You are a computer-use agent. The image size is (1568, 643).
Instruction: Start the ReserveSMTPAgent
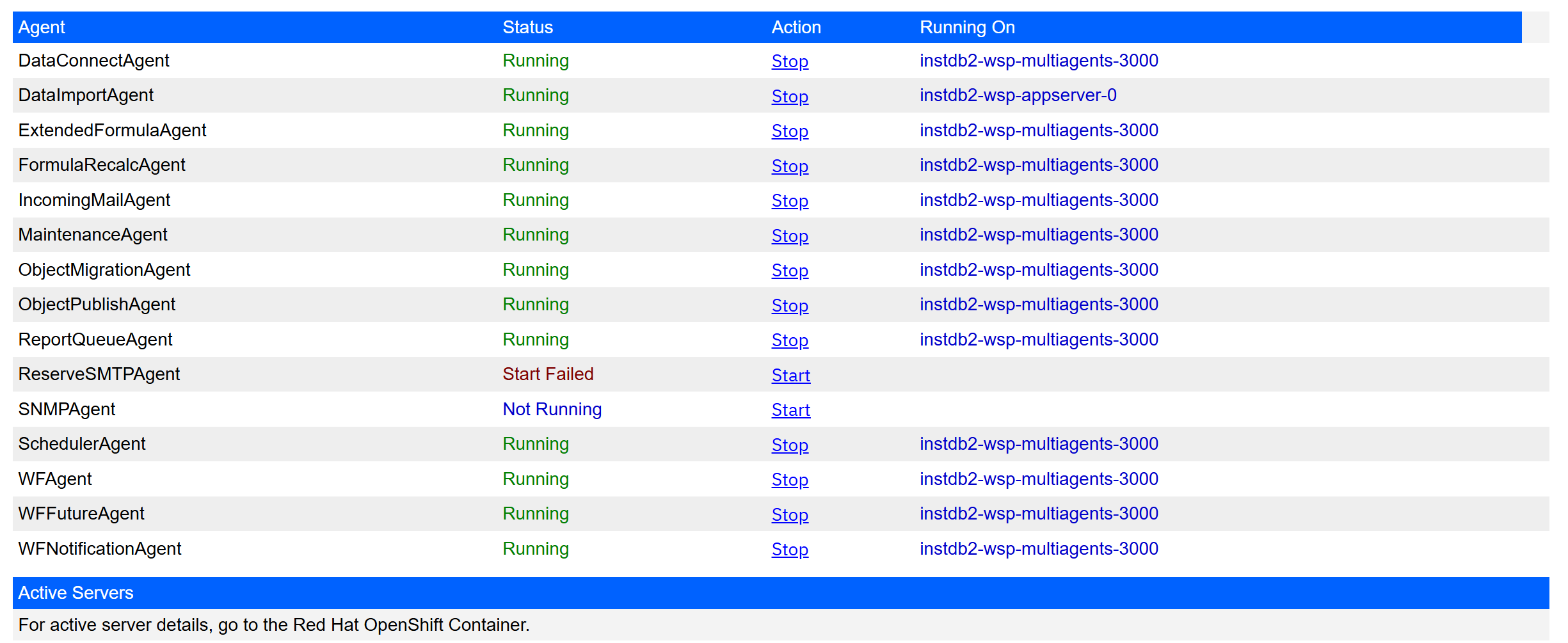[x=791, y=375]
